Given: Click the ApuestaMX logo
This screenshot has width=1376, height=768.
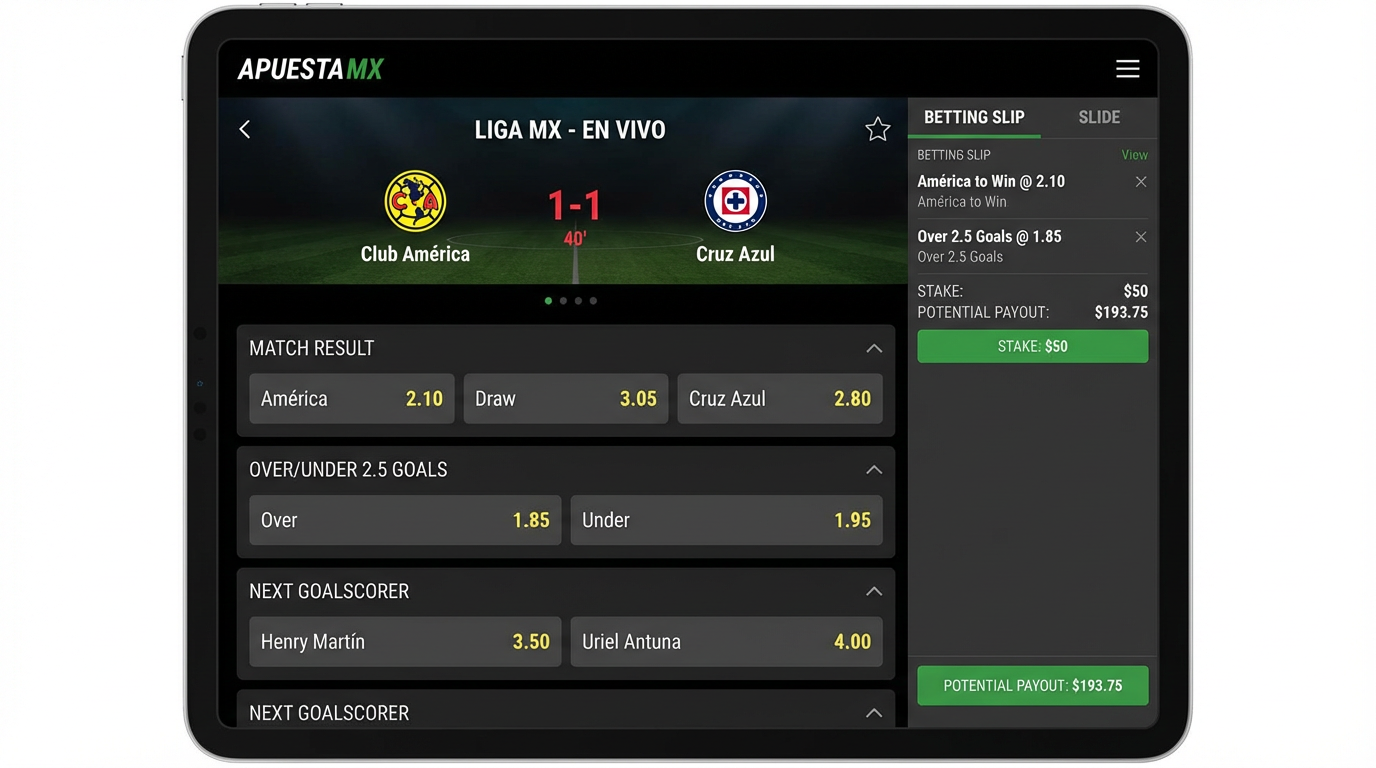Looking at the screenshot, I should tap(310, 67).
